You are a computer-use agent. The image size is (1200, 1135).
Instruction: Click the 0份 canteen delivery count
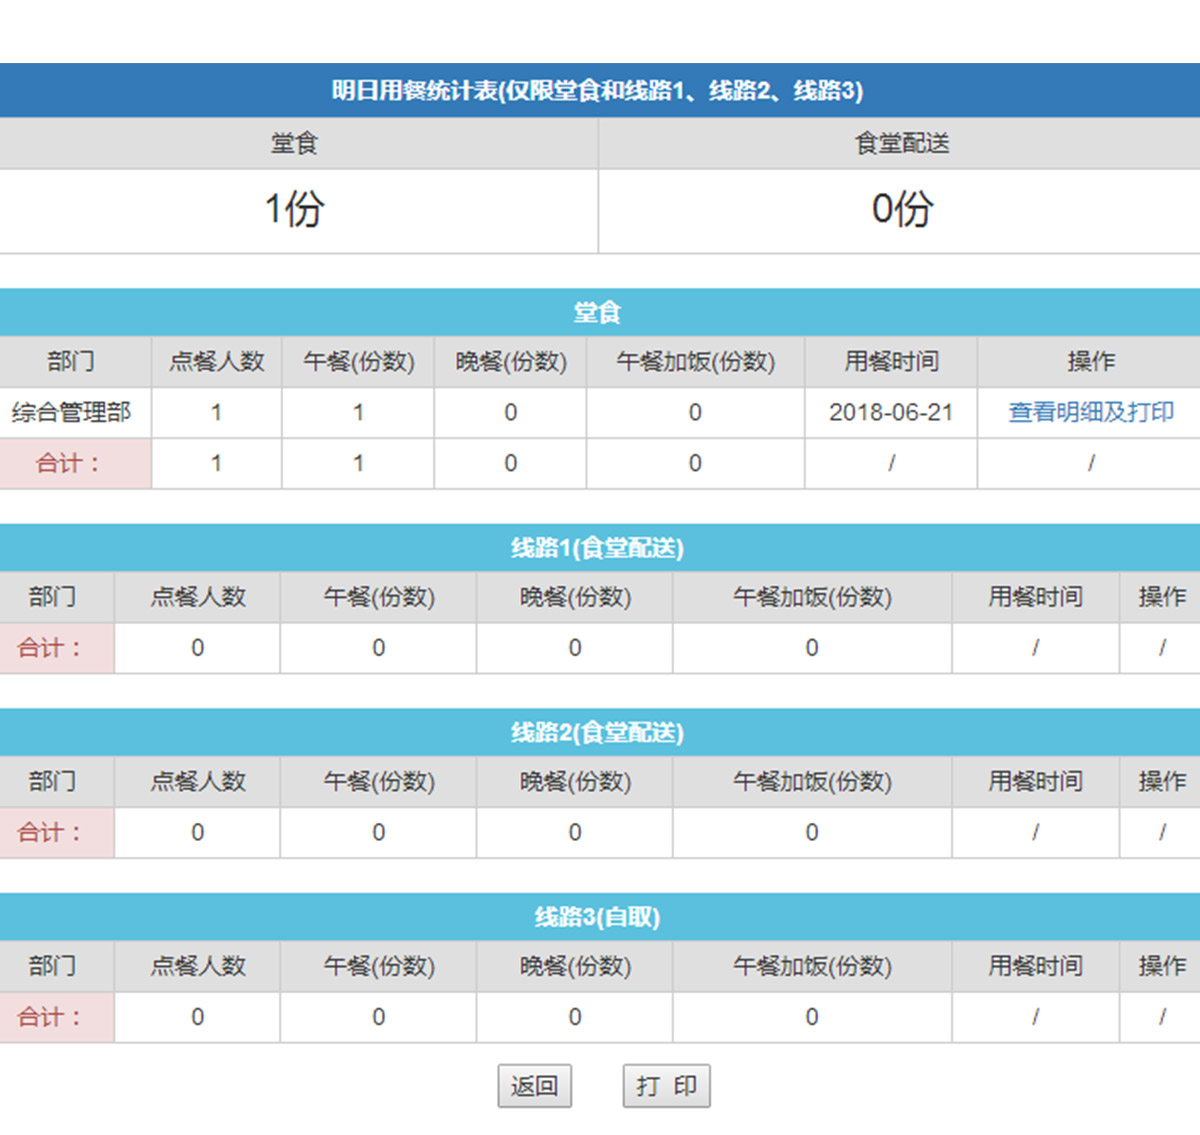coord(901,210)
